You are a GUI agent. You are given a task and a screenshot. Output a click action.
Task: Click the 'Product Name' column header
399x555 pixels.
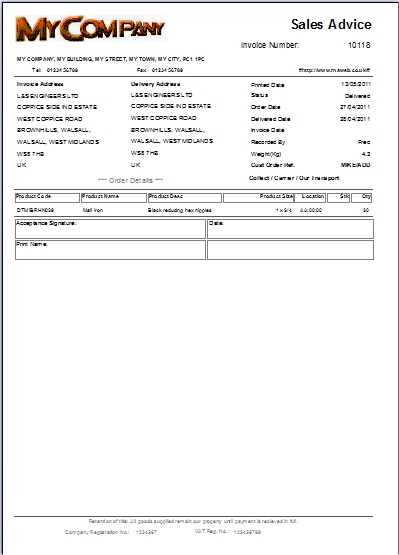click(114, 198)
